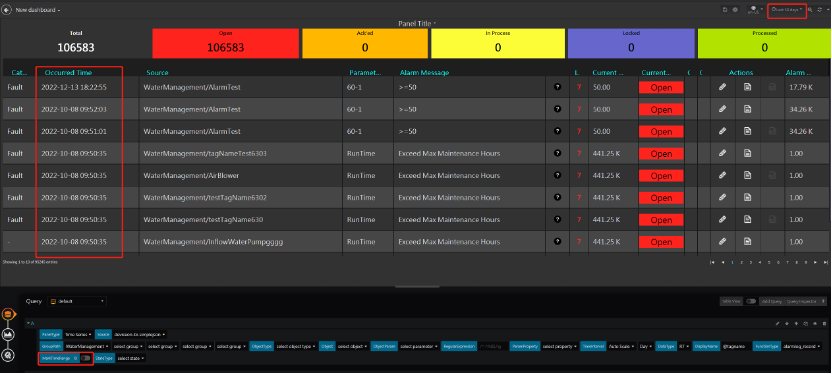
Task: Open the document icon in the 09:52:03 row
Action: tap(747, 109)
